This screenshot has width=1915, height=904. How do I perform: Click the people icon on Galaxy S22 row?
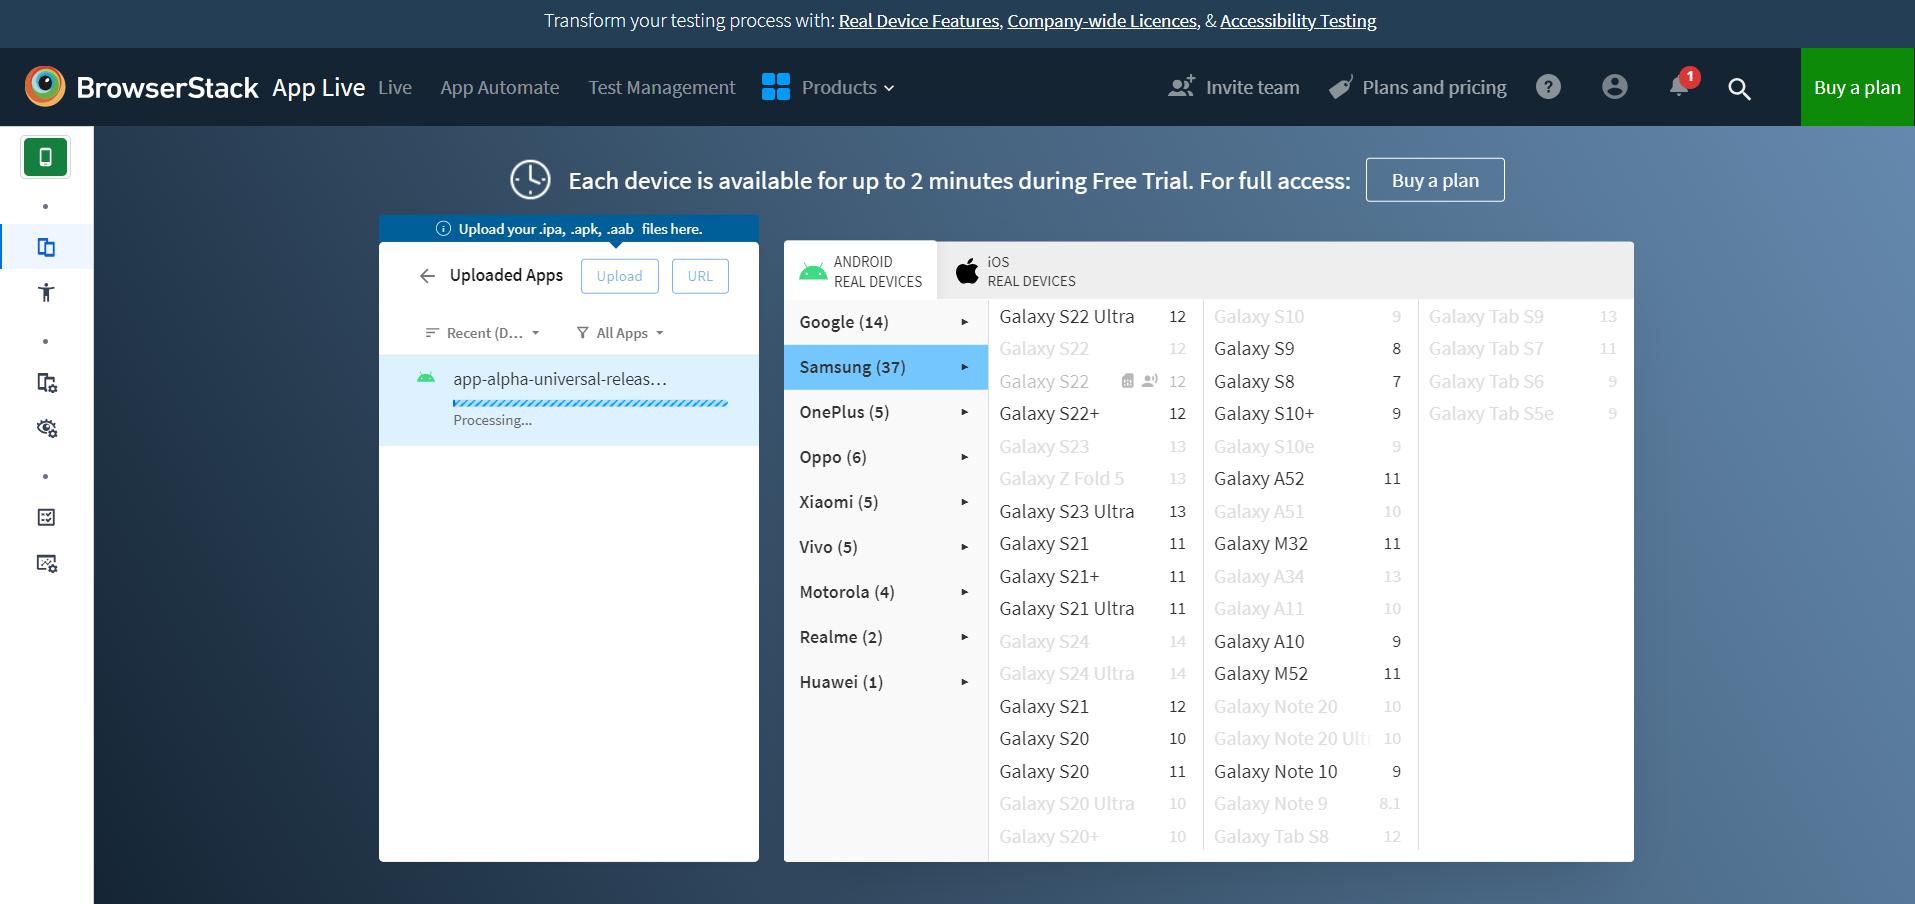pyautogui.click(x=1150, y=381)
